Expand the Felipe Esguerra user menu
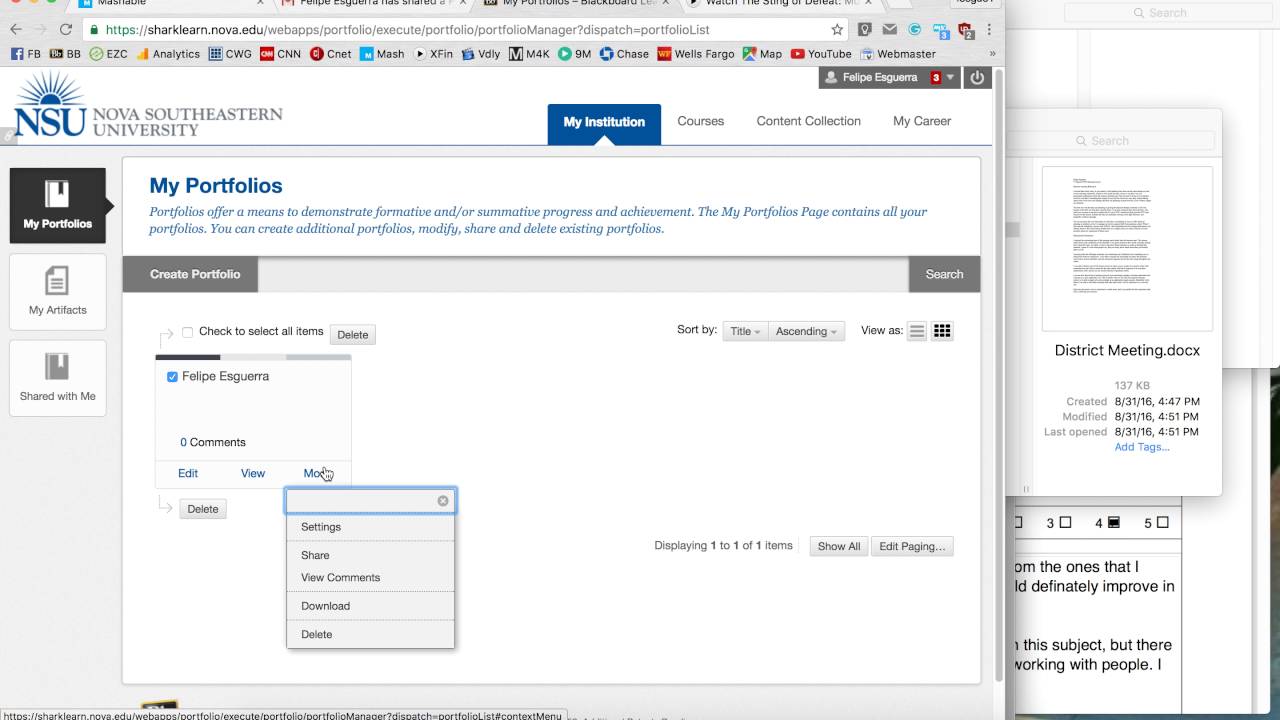 tap(890, 77)
